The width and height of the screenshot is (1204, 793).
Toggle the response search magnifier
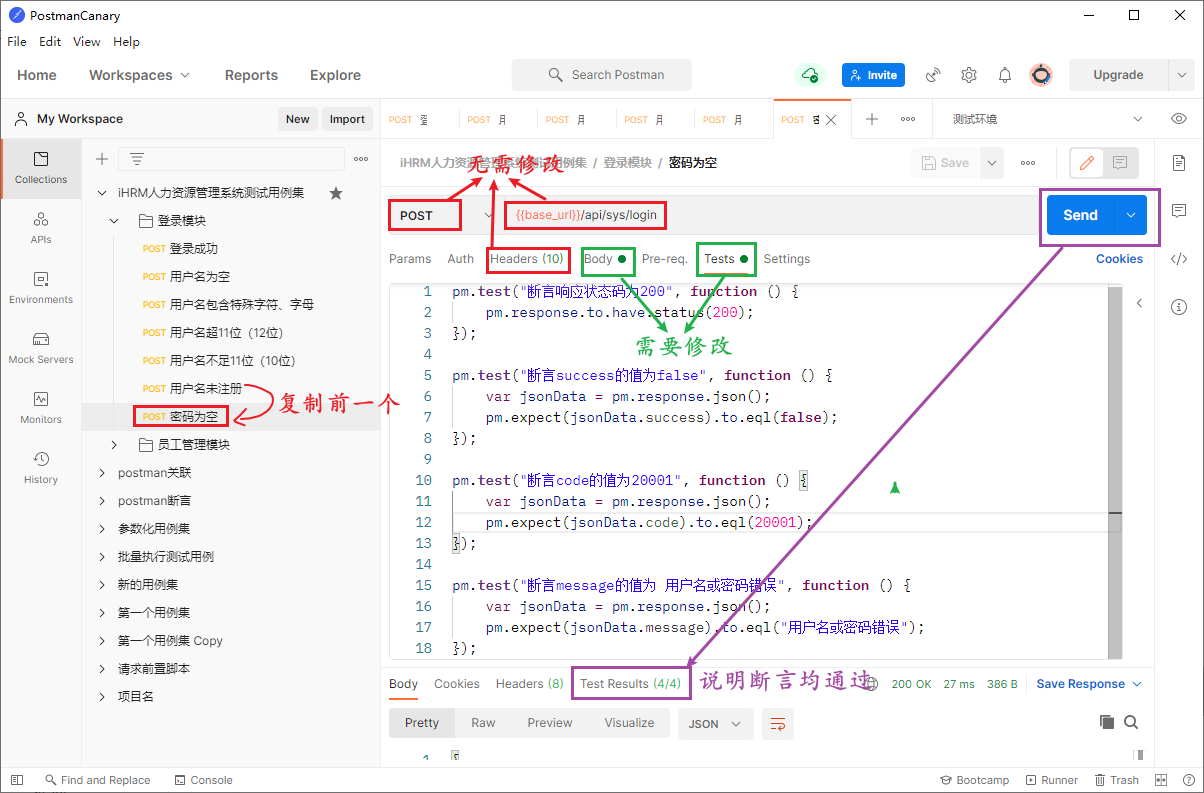click(1131, 721)
